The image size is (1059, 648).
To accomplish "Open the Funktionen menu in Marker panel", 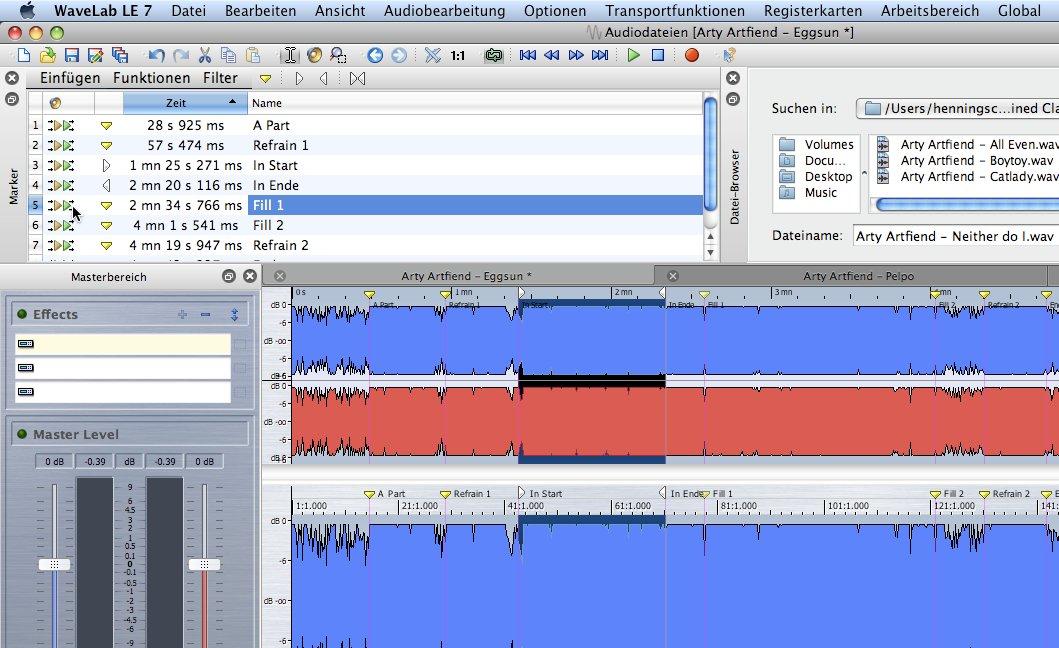I will 152,78.
